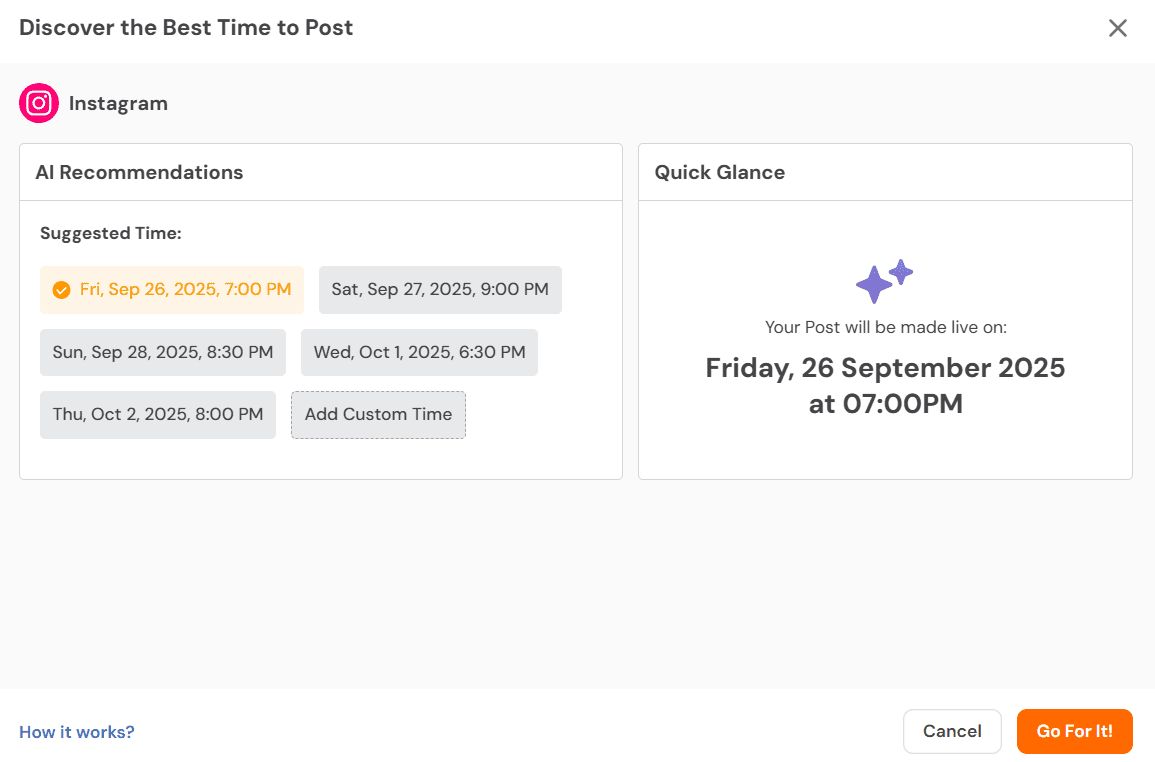Click Go For It! to confirm scheduling
Viewport: 1155px width, 762px height.
click(1074, 731)
